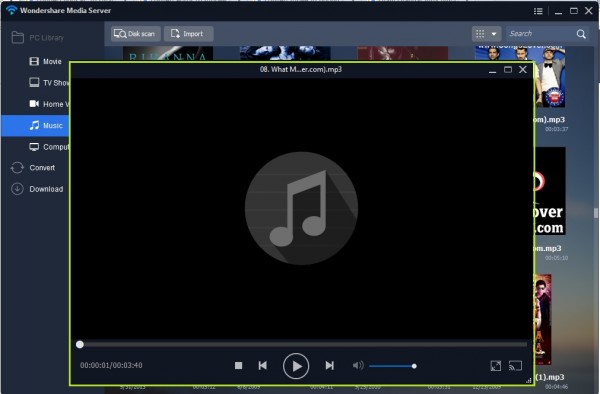Viewport: 600px width, 394px height.
Task: Cast media using the cast icon
Action: [x=515, y=366]
